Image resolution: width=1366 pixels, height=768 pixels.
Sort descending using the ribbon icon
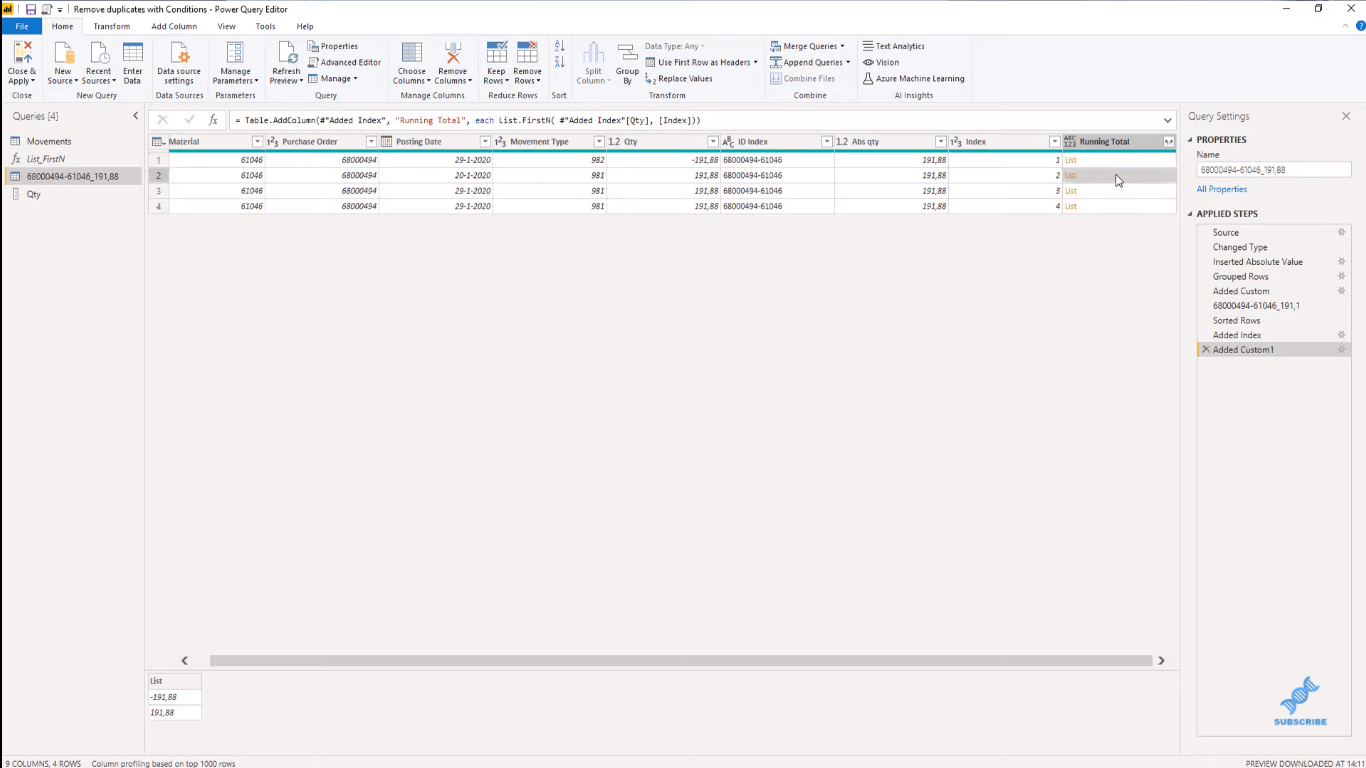point(559,62)
